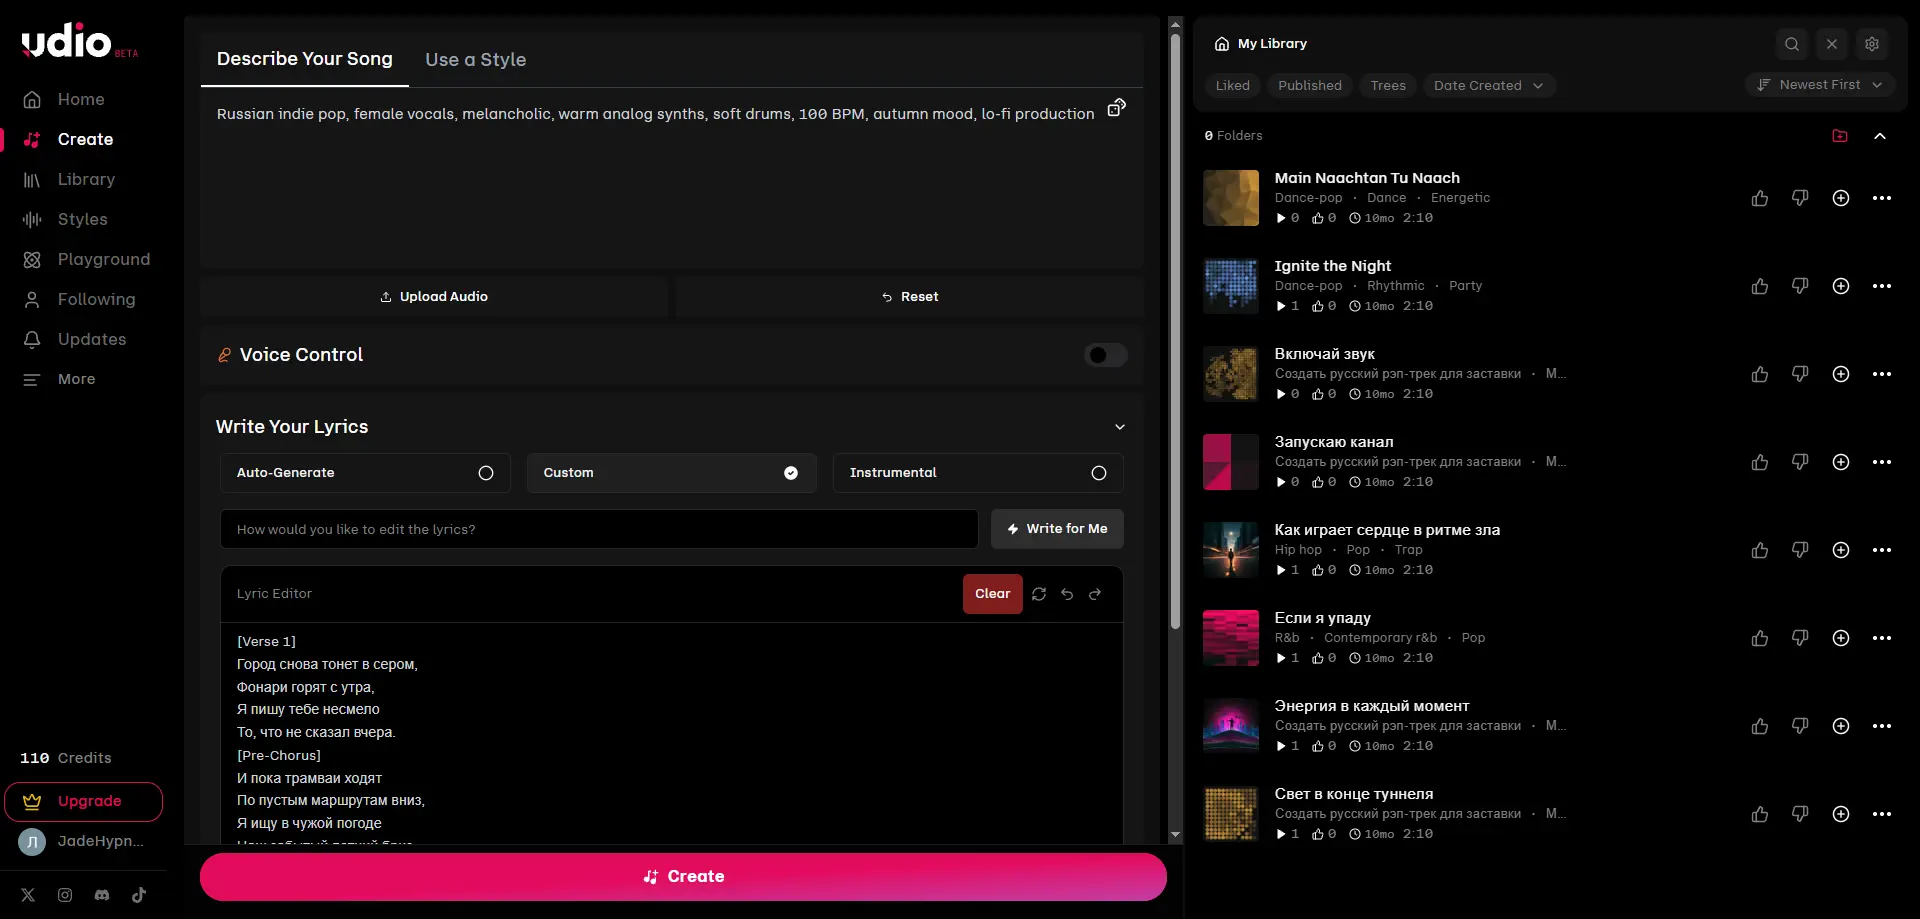Like the Main Naachtan Tu Naach track

coord(1760,198)
